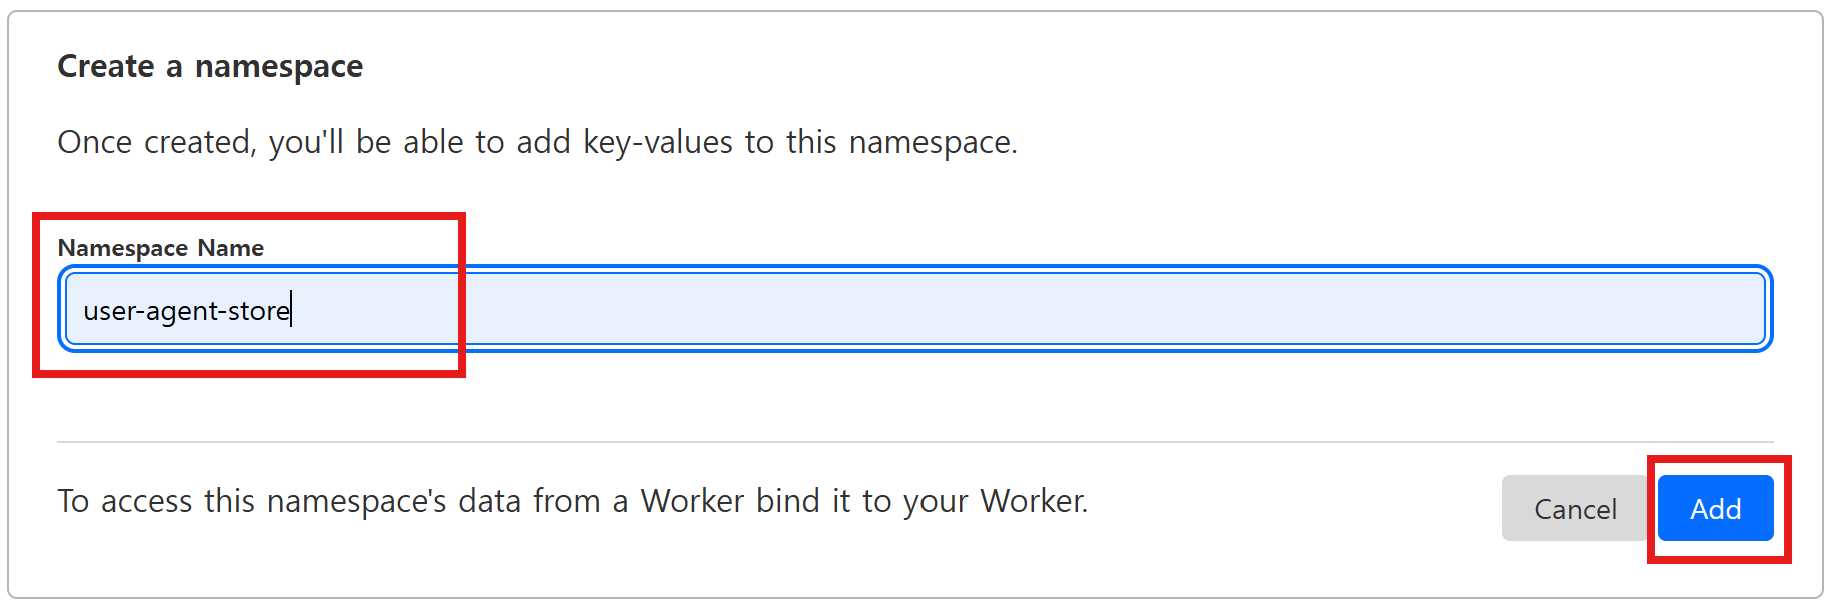Click the blue Add button
1836x608 pixels.
tap(1714, 509)
